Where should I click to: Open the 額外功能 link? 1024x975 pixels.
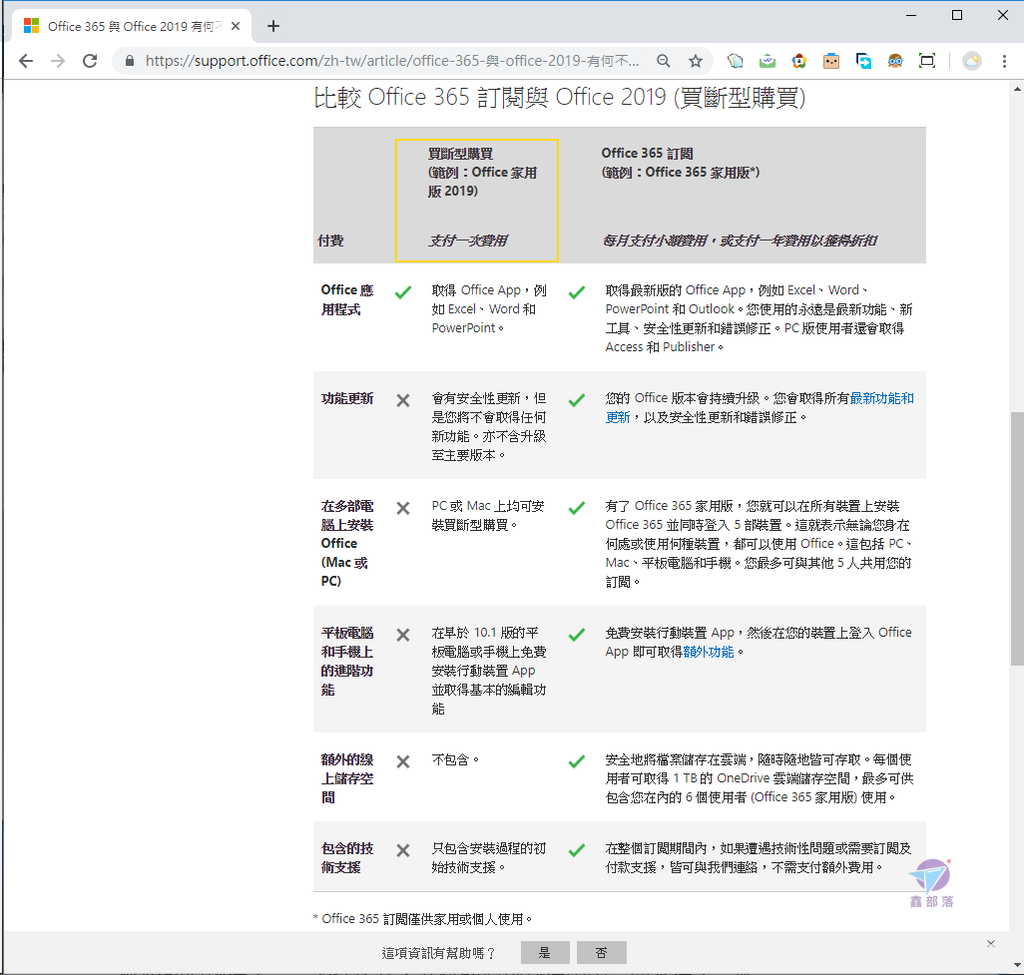tap(709, 652)
